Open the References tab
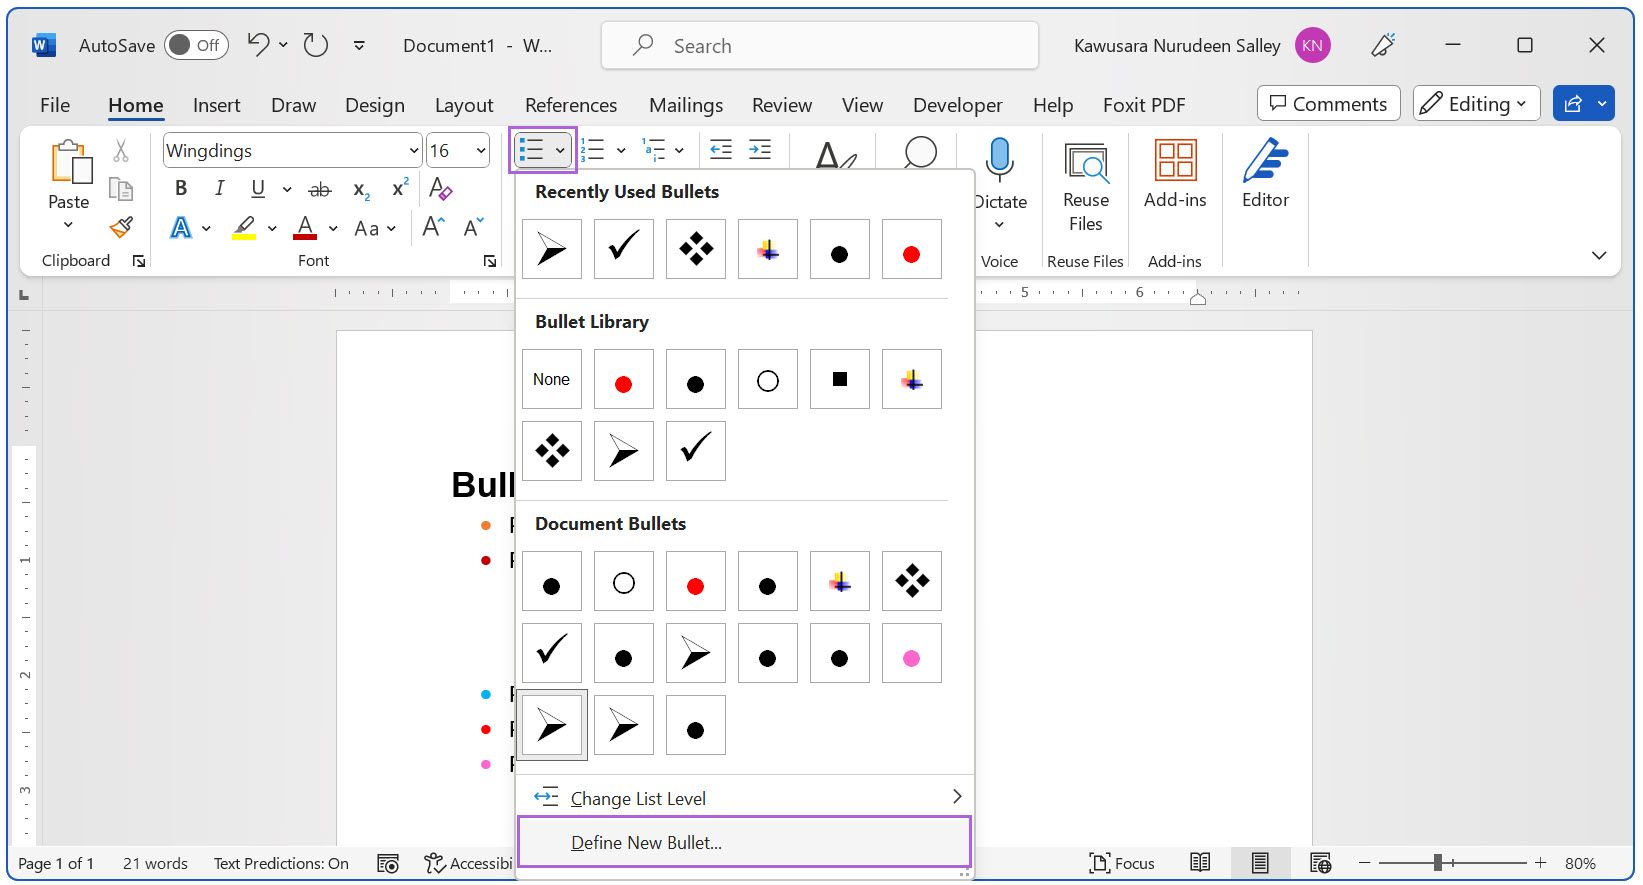Screen dimensions: 1643x885 click(x=571, y=105)
